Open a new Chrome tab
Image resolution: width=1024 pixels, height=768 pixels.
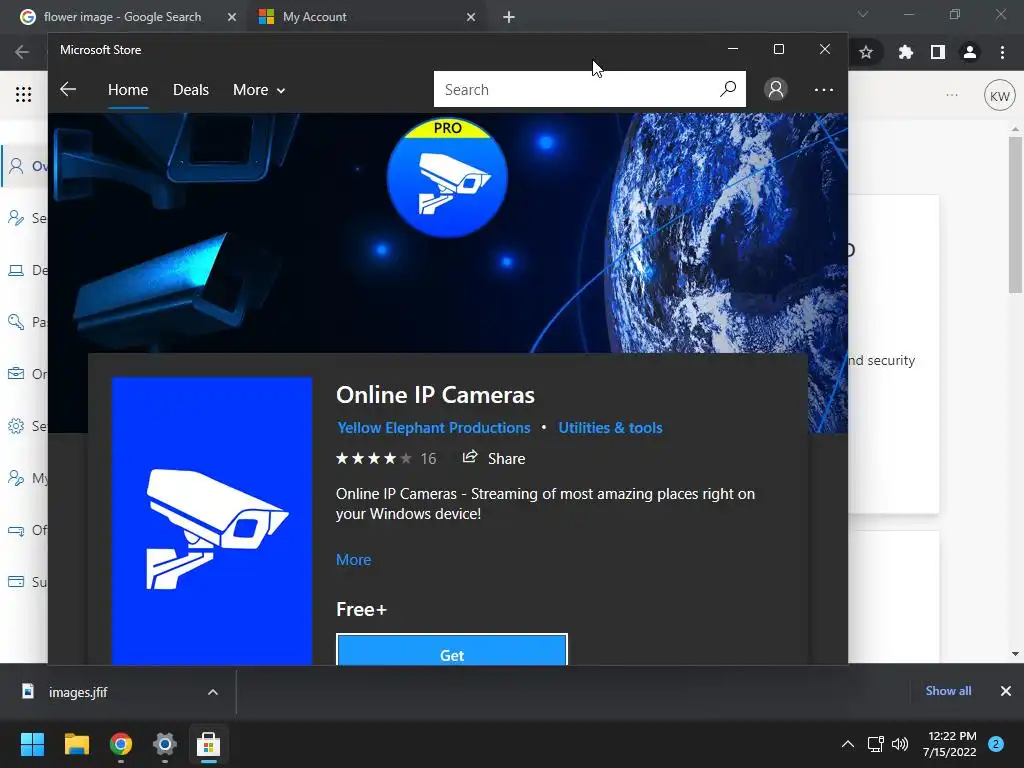point(509,17)
